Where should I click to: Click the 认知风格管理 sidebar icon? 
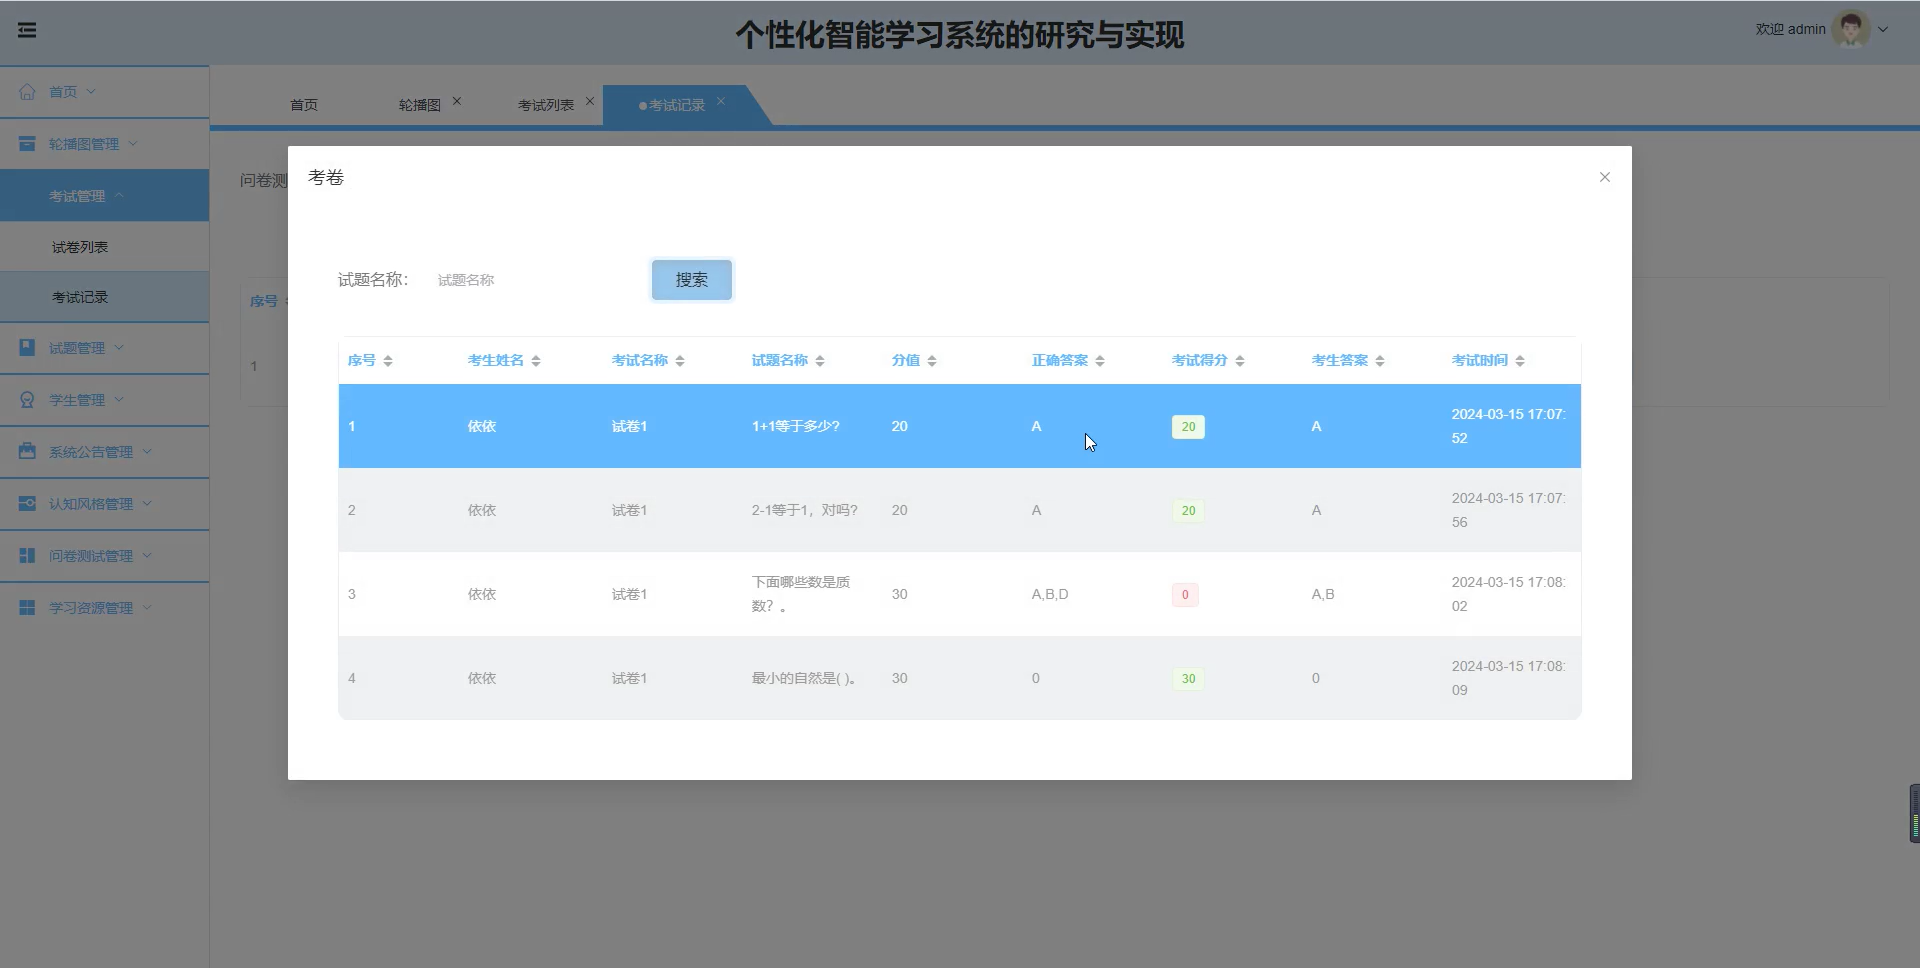point(27,503)
